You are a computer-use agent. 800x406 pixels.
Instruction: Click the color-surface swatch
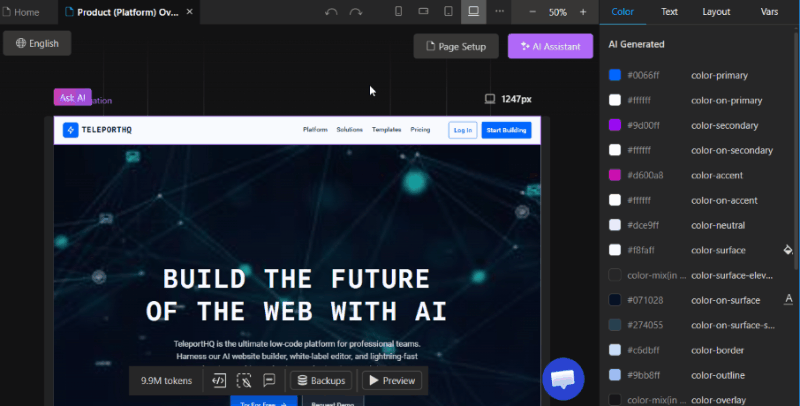[615, 250]
